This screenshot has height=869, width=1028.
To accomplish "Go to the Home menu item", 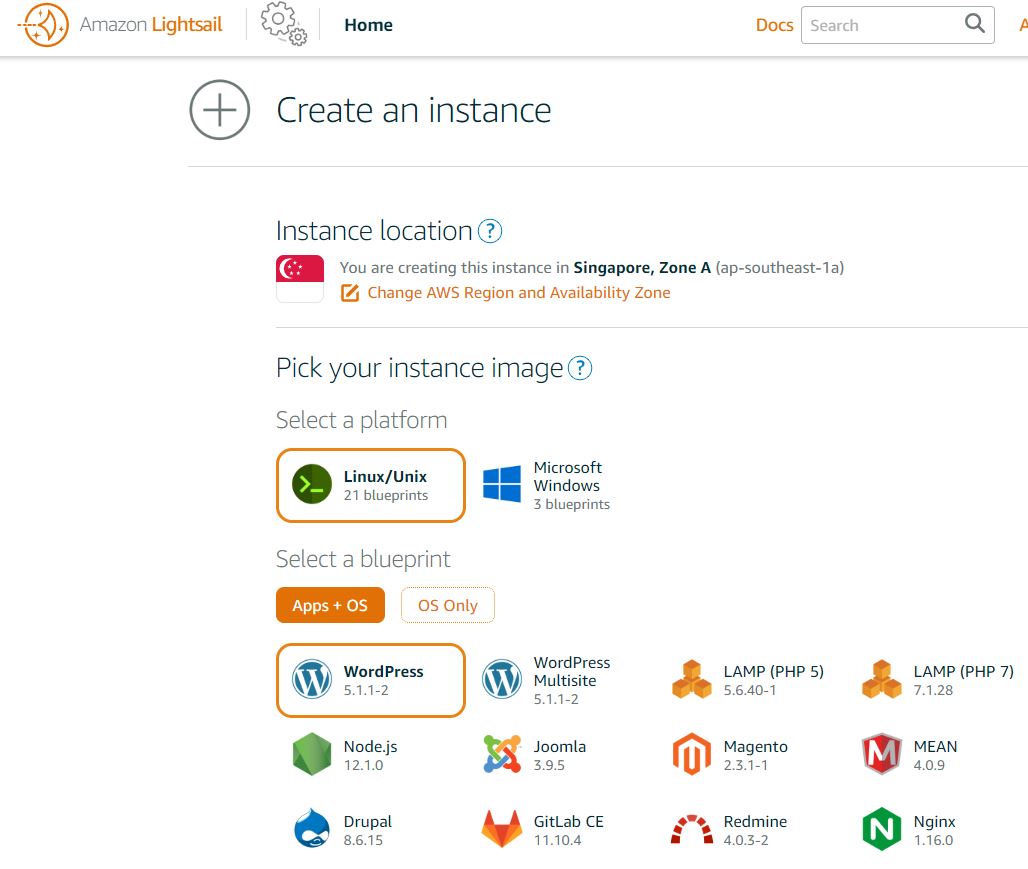I will (x=368, y=25).
